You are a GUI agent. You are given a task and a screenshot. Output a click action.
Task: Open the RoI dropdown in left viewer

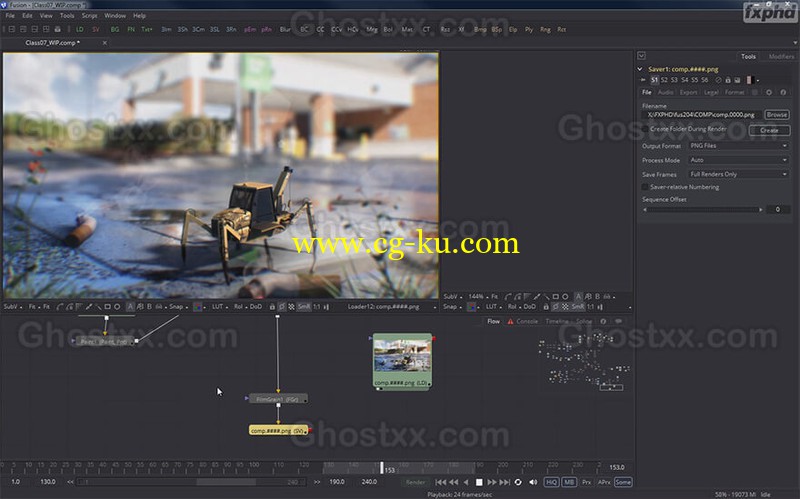click(239, 307)
